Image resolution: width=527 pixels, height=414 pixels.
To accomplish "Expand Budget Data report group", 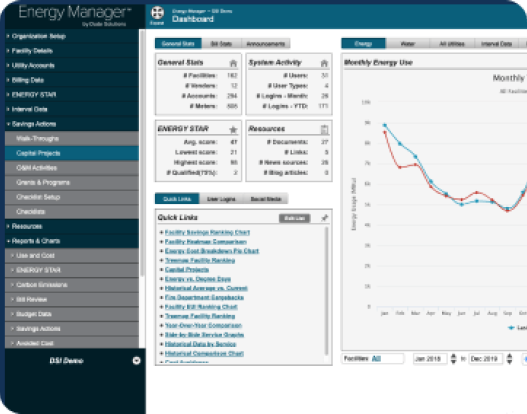I will click(72, 314).
